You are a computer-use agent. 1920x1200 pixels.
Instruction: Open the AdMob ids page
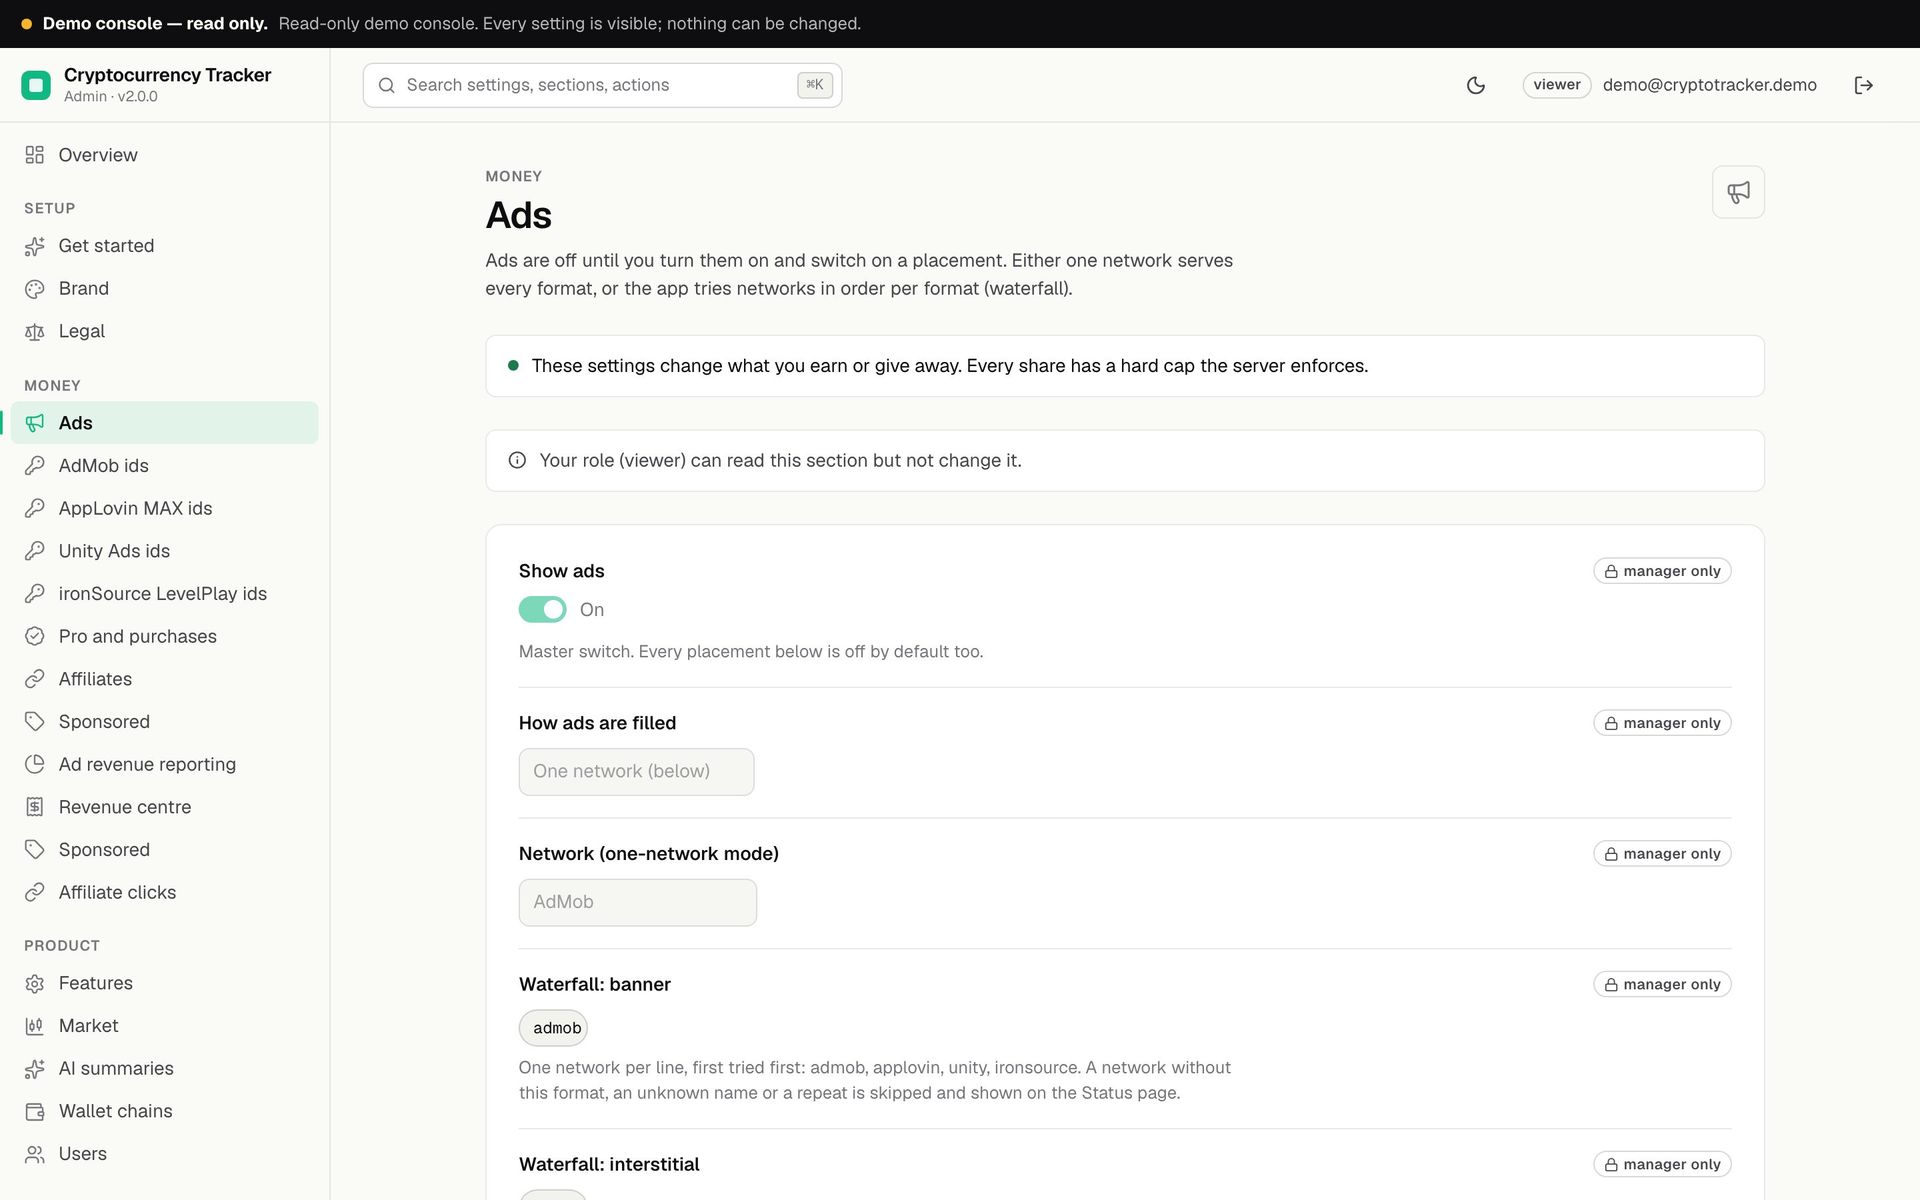(165, 466)
